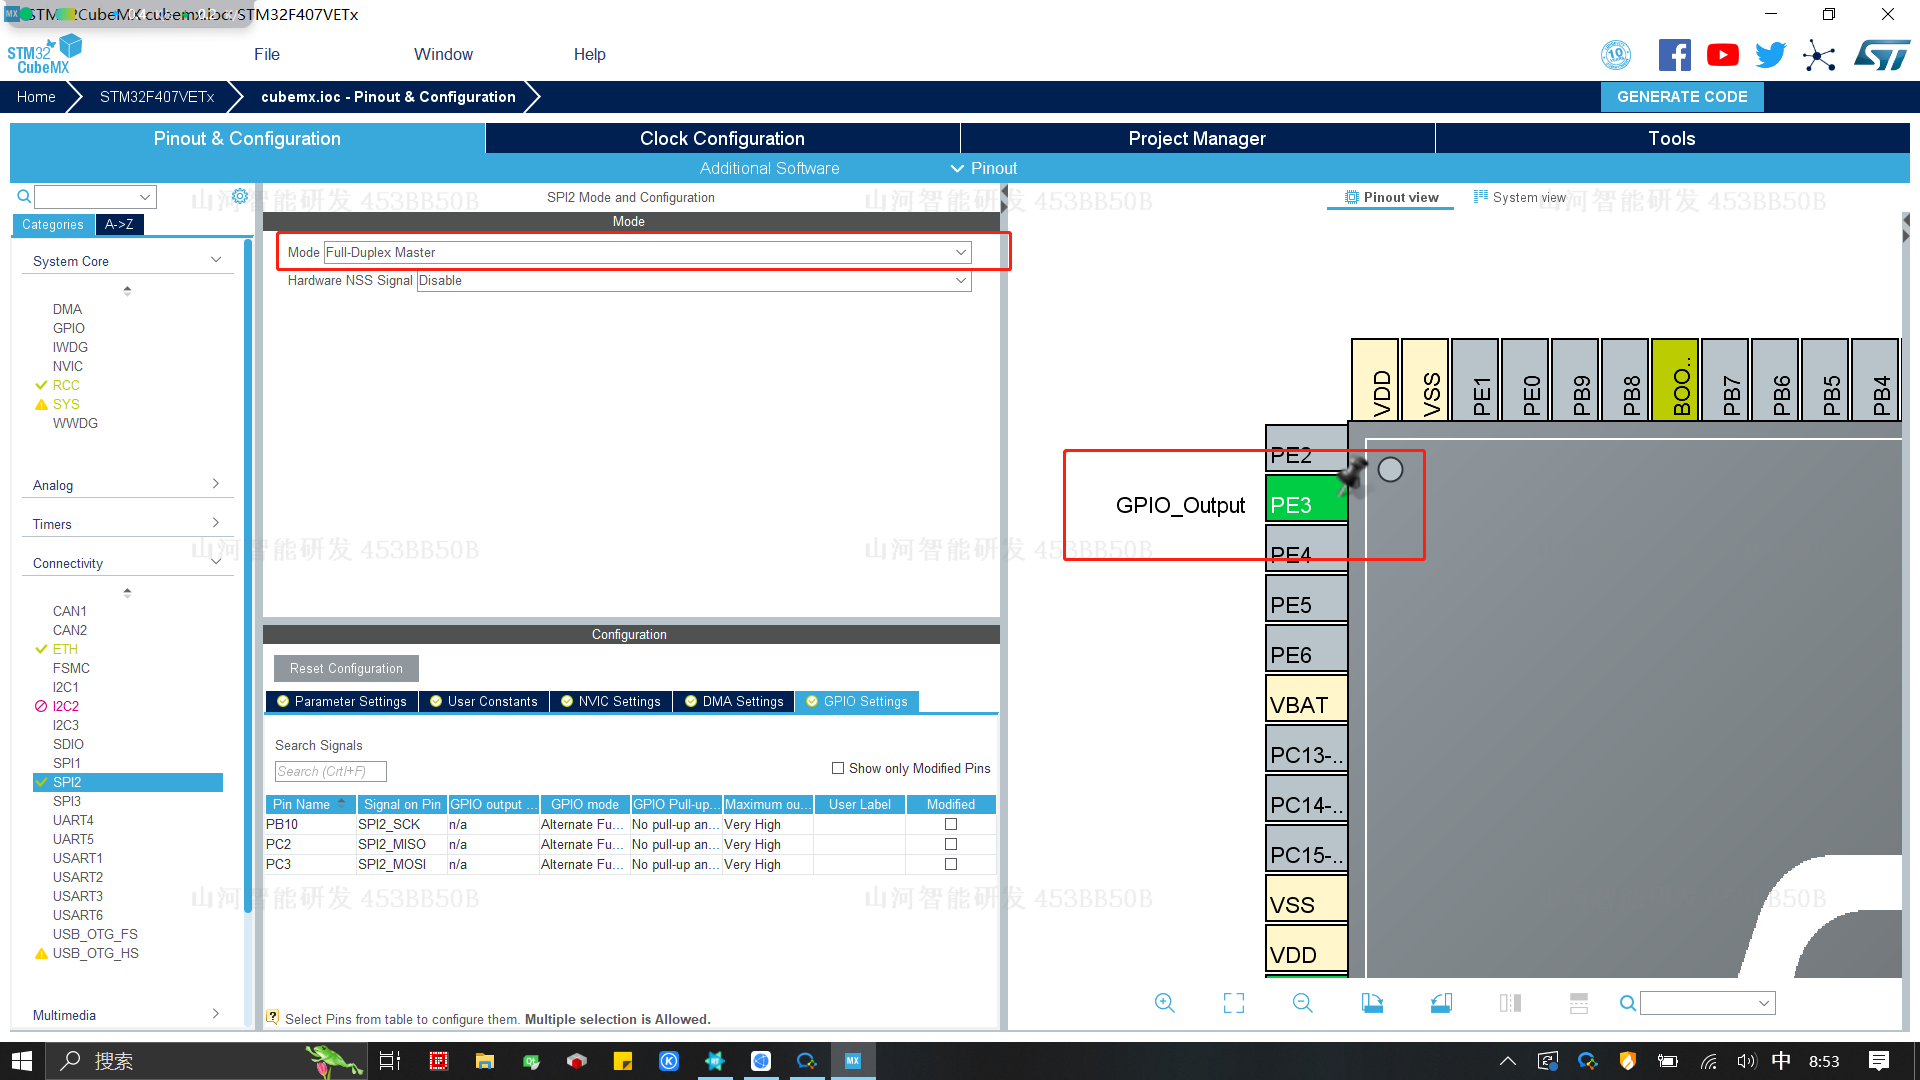Screen dimensions: 1920x1080
Task: Click the Search Signals input field
Action: coord(330,771)
